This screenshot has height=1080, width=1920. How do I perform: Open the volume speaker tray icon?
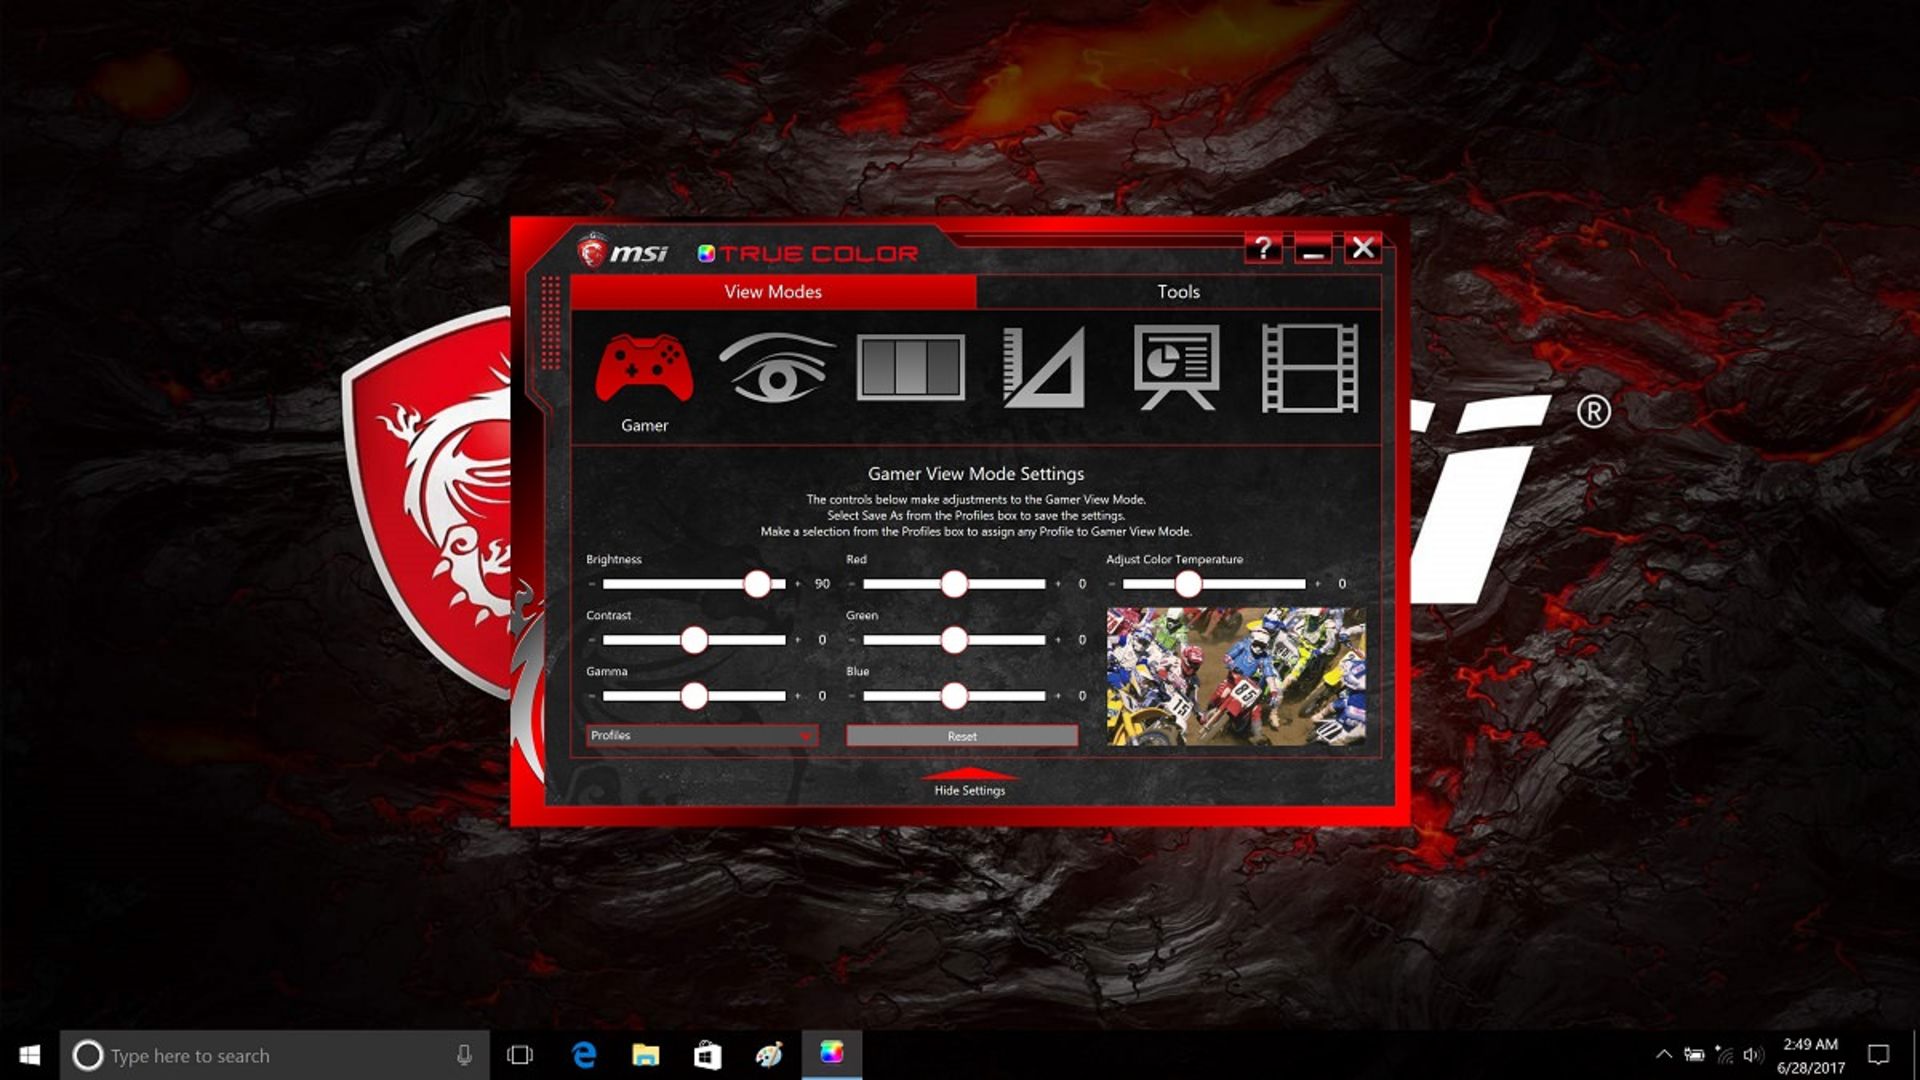[1753, 1055]
